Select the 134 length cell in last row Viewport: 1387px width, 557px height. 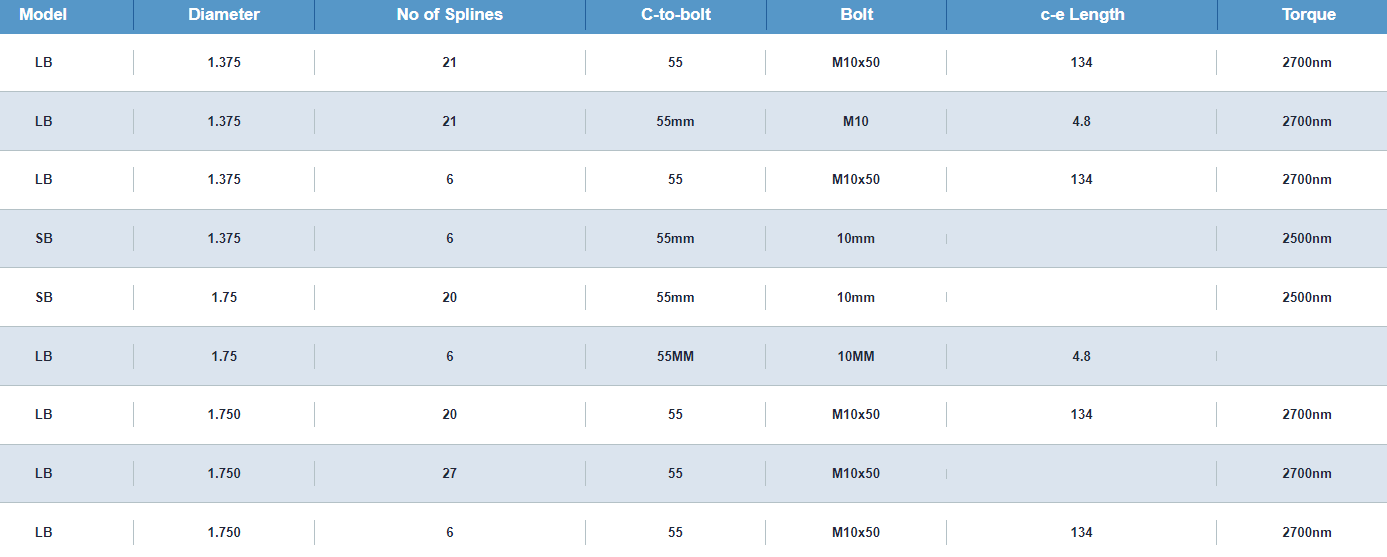(1081, 532)
